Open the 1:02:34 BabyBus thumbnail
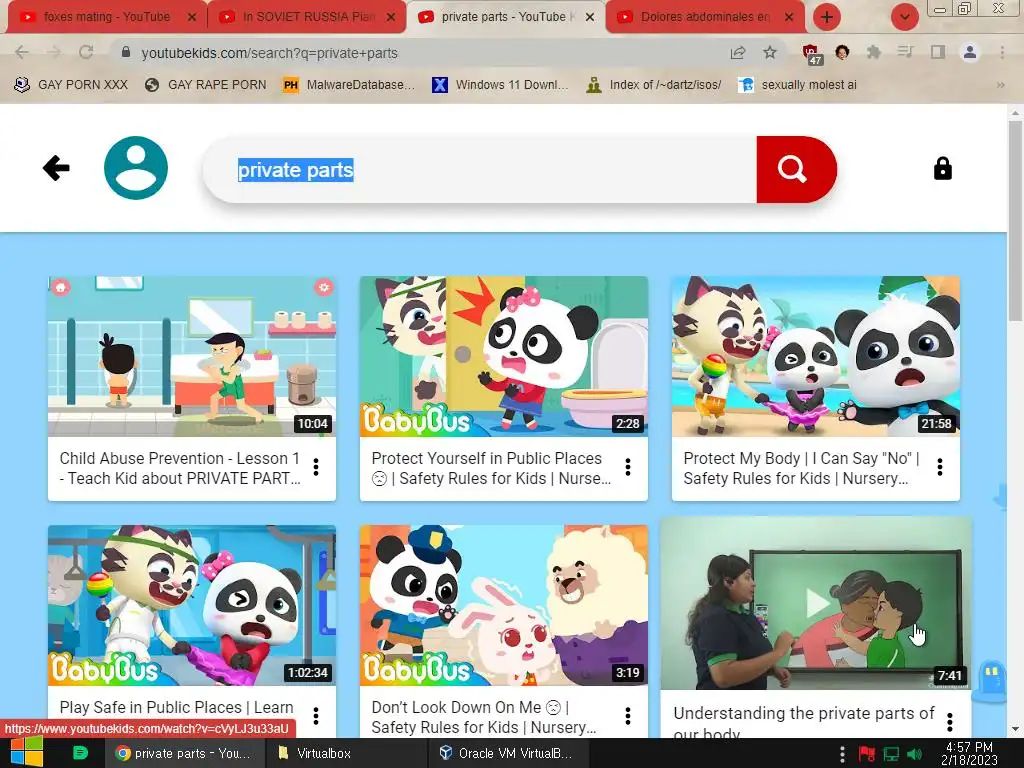This screenshot has width=1024, height=768. 191,605
